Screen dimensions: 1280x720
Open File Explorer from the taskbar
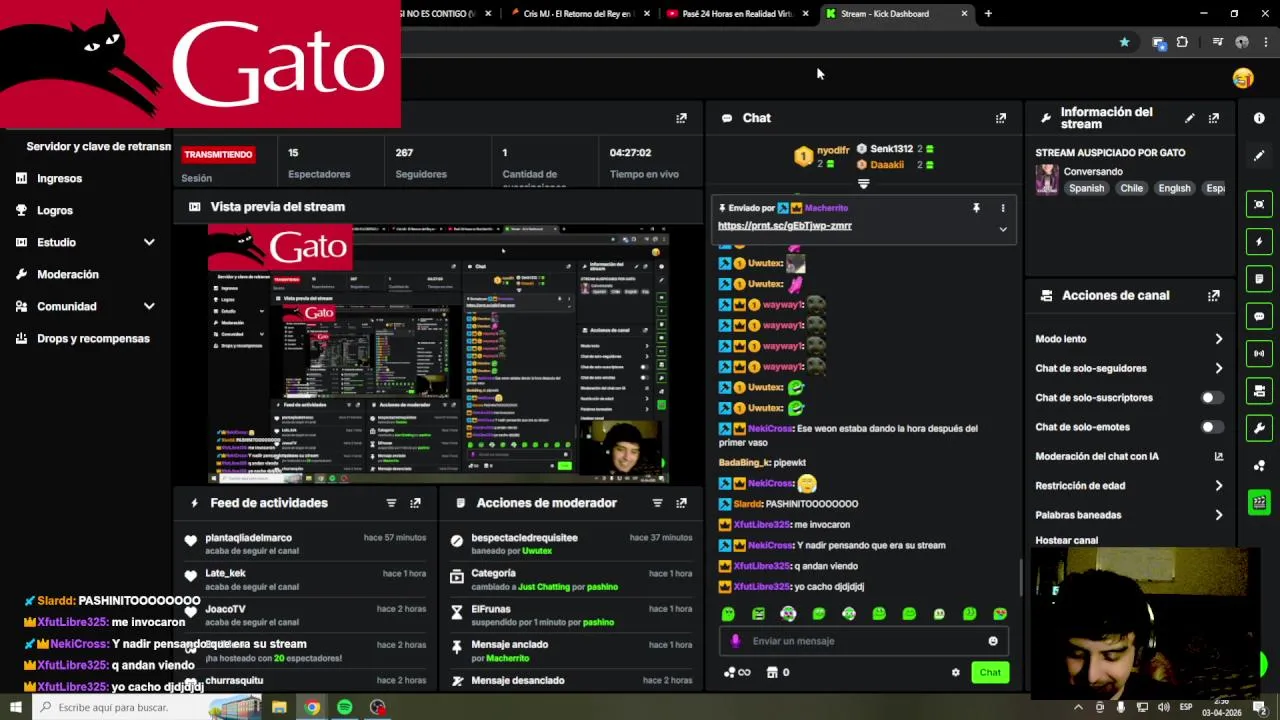279,707
